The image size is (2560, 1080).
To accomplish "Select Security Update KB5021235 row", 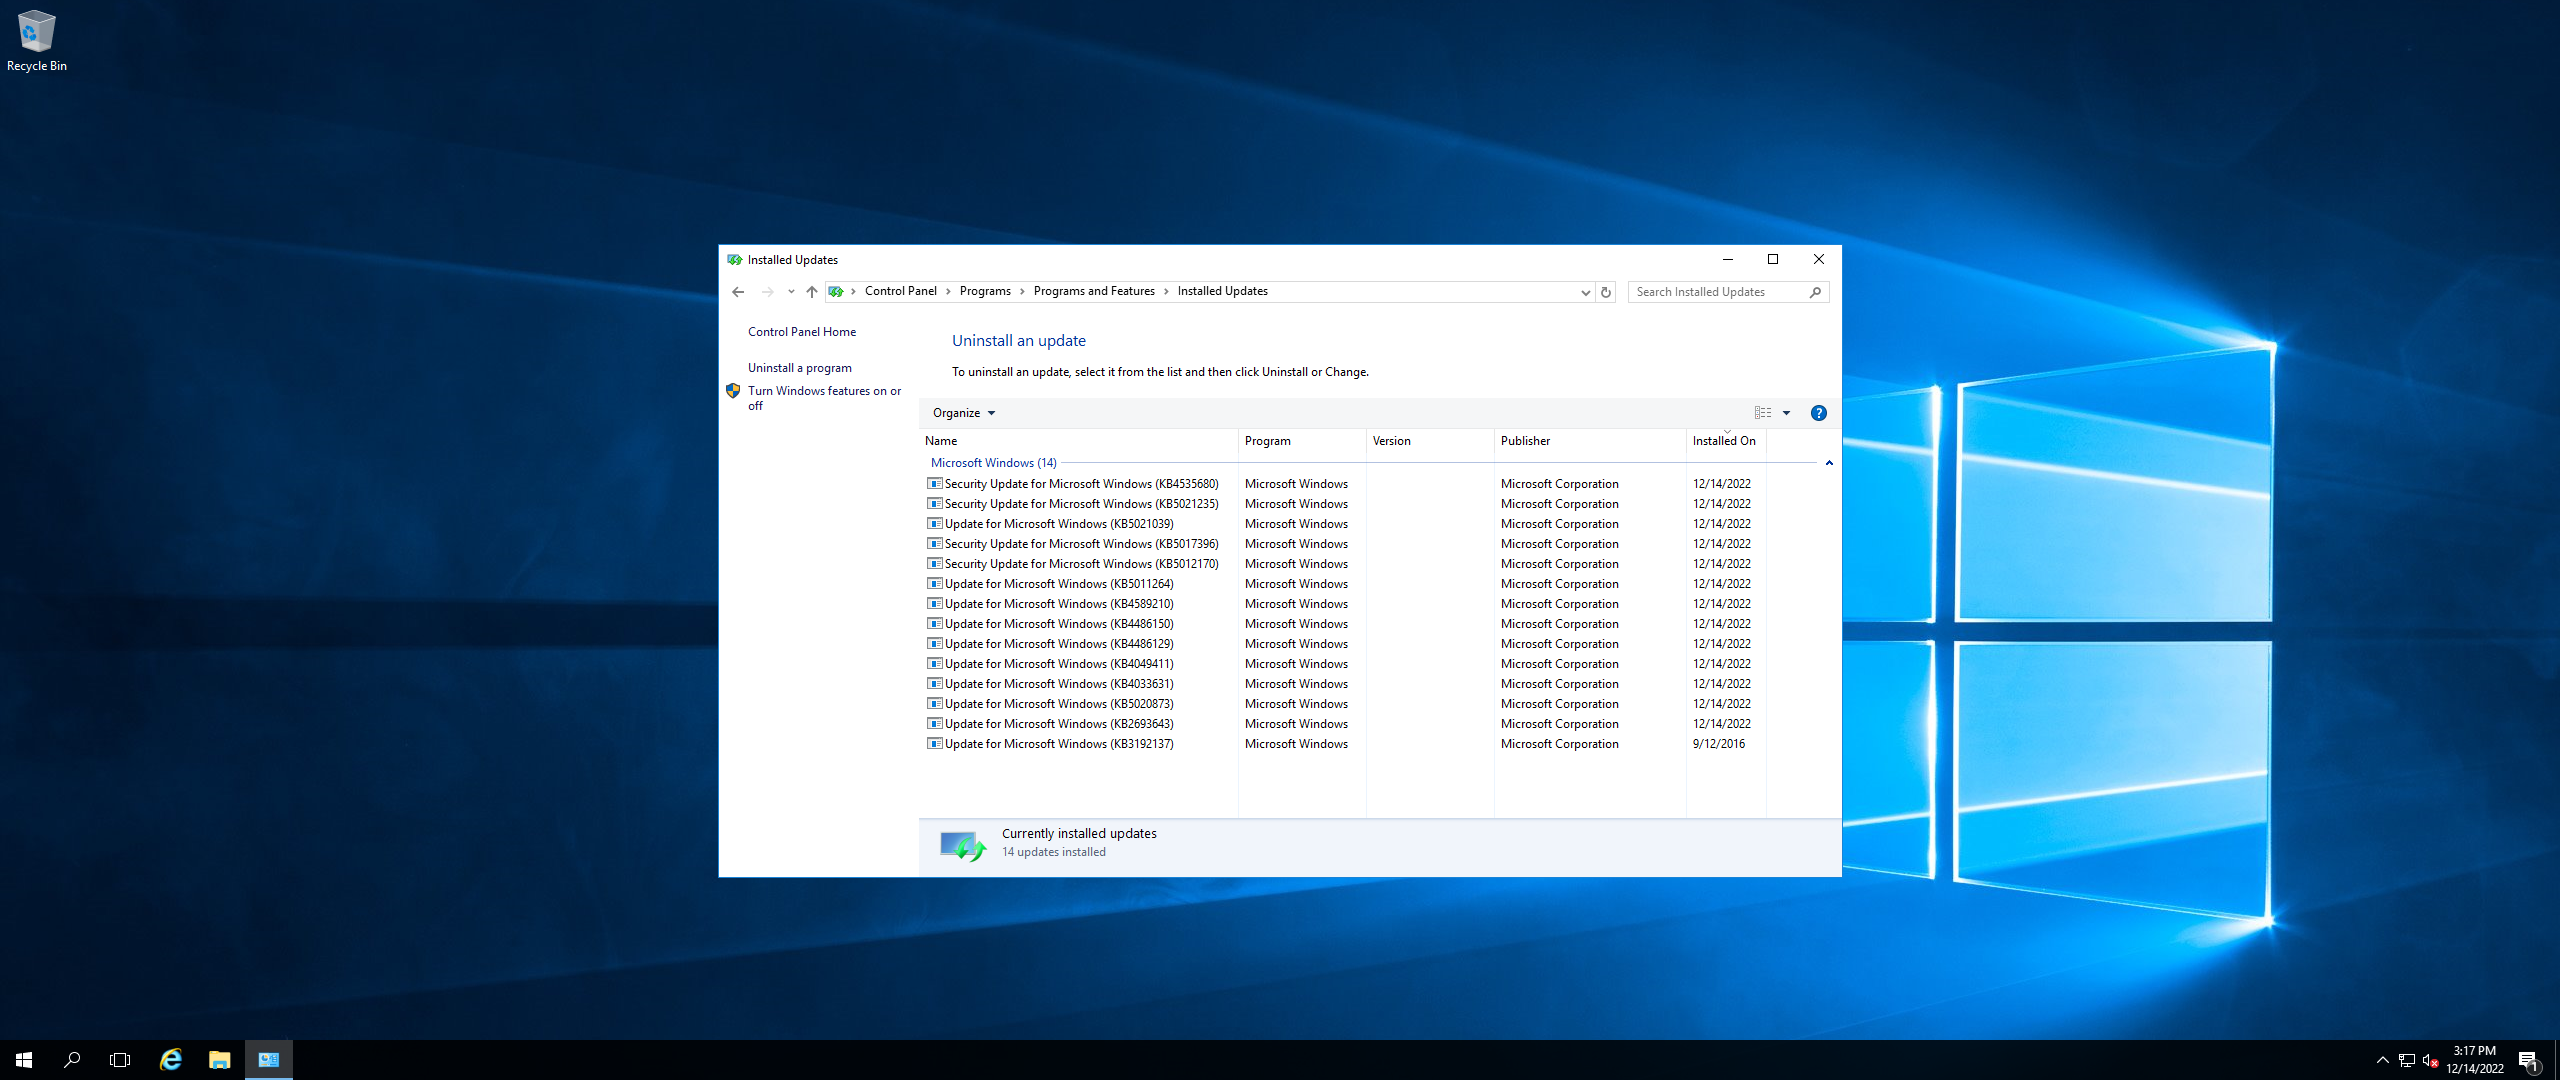I will [1345, 504].
